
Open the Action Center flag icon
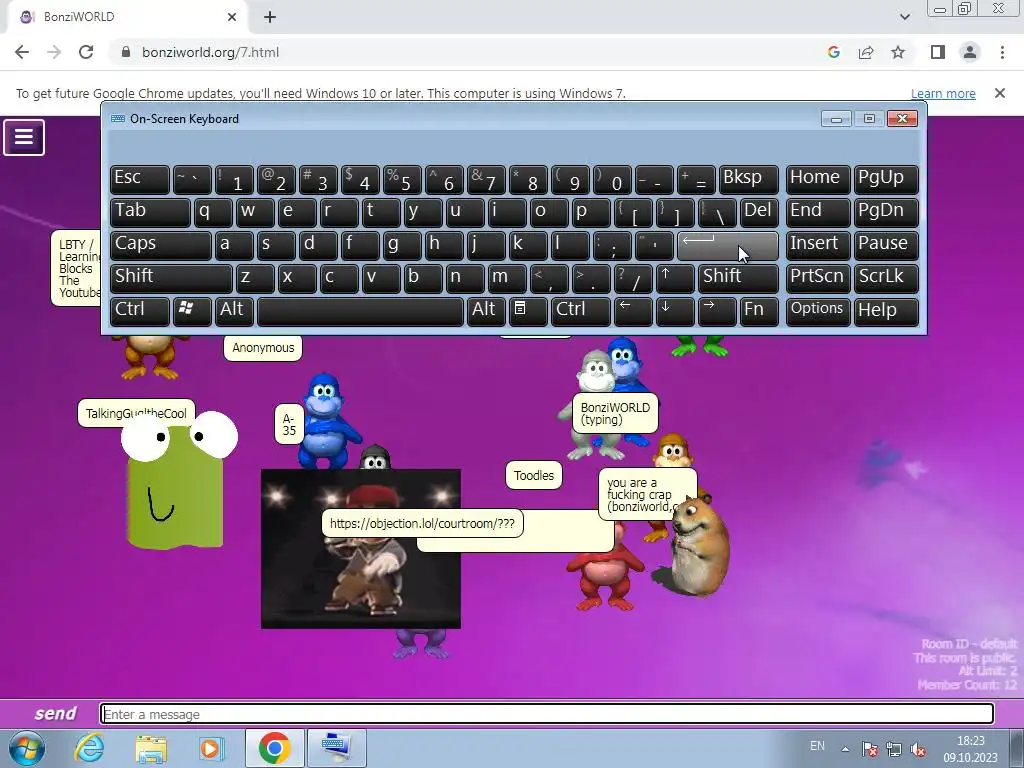pyautogui.click(x=869, y=749)
